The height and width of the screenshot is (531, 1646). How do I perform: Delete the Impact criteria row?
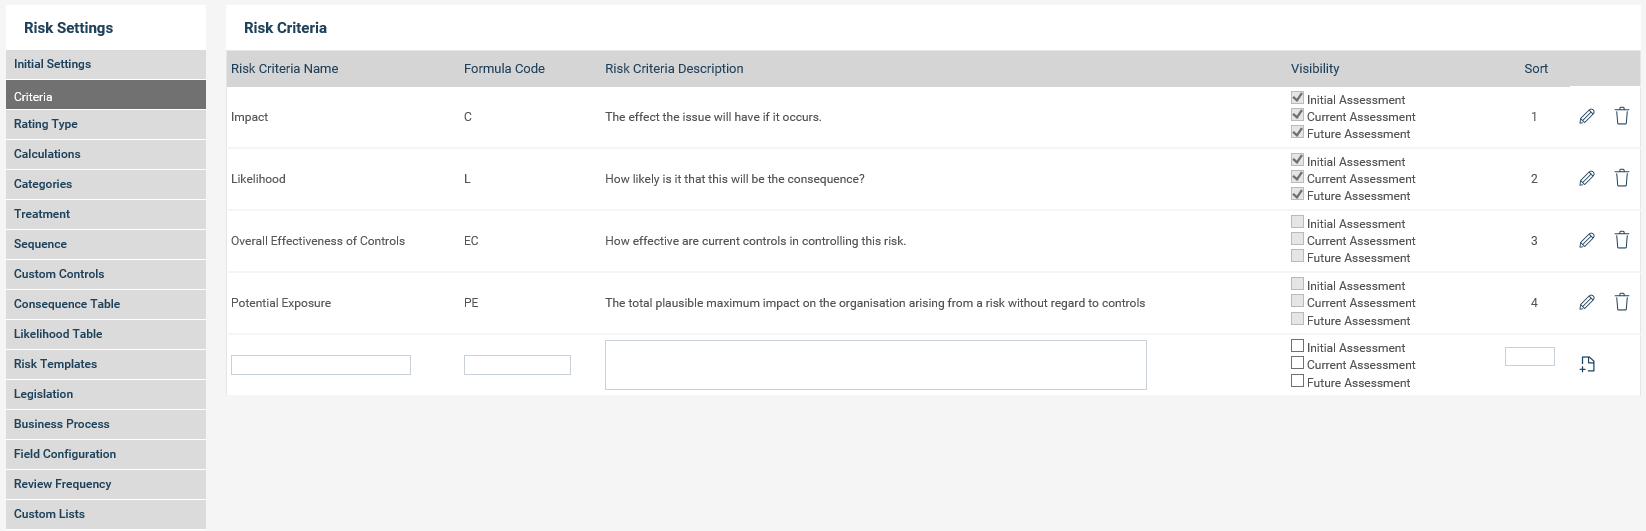coord(1622,116)
